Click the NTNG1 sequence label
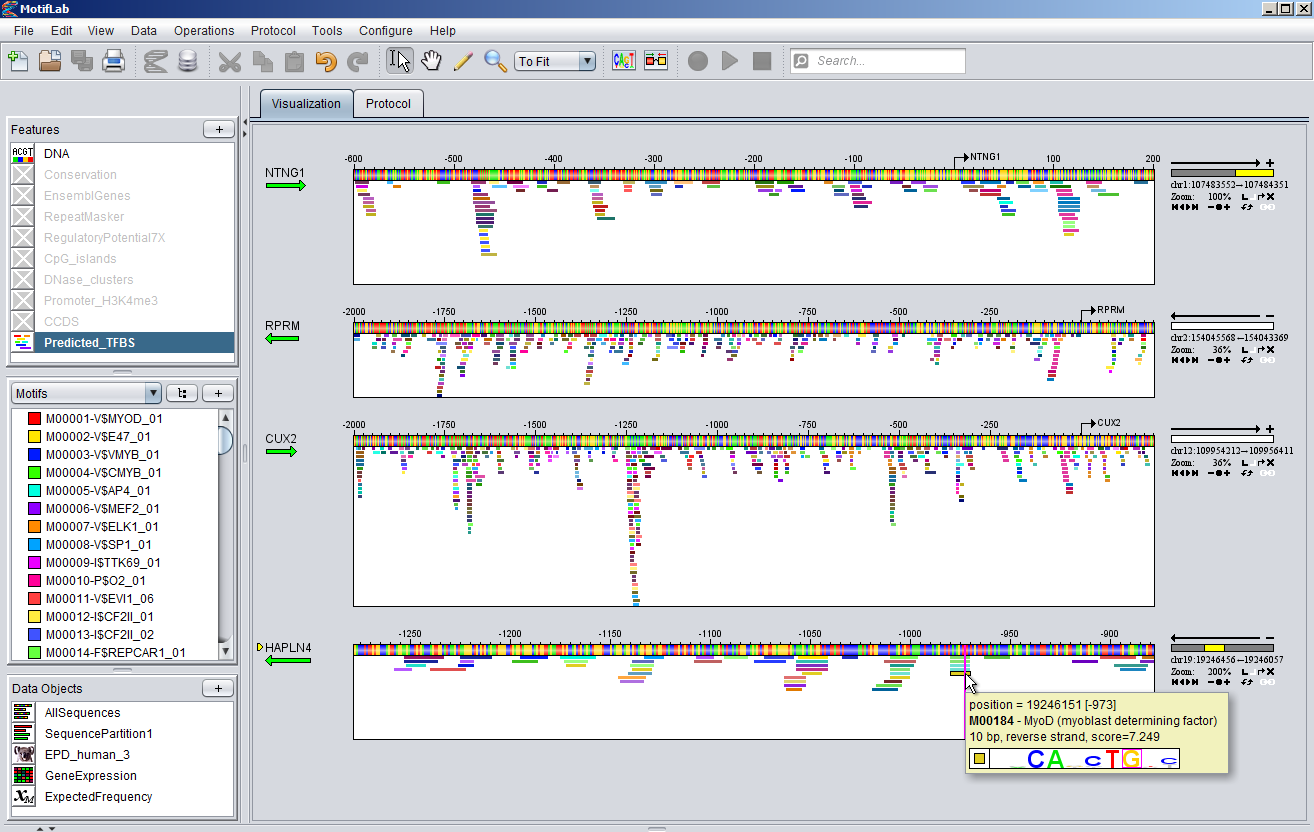 coord(285,172)
